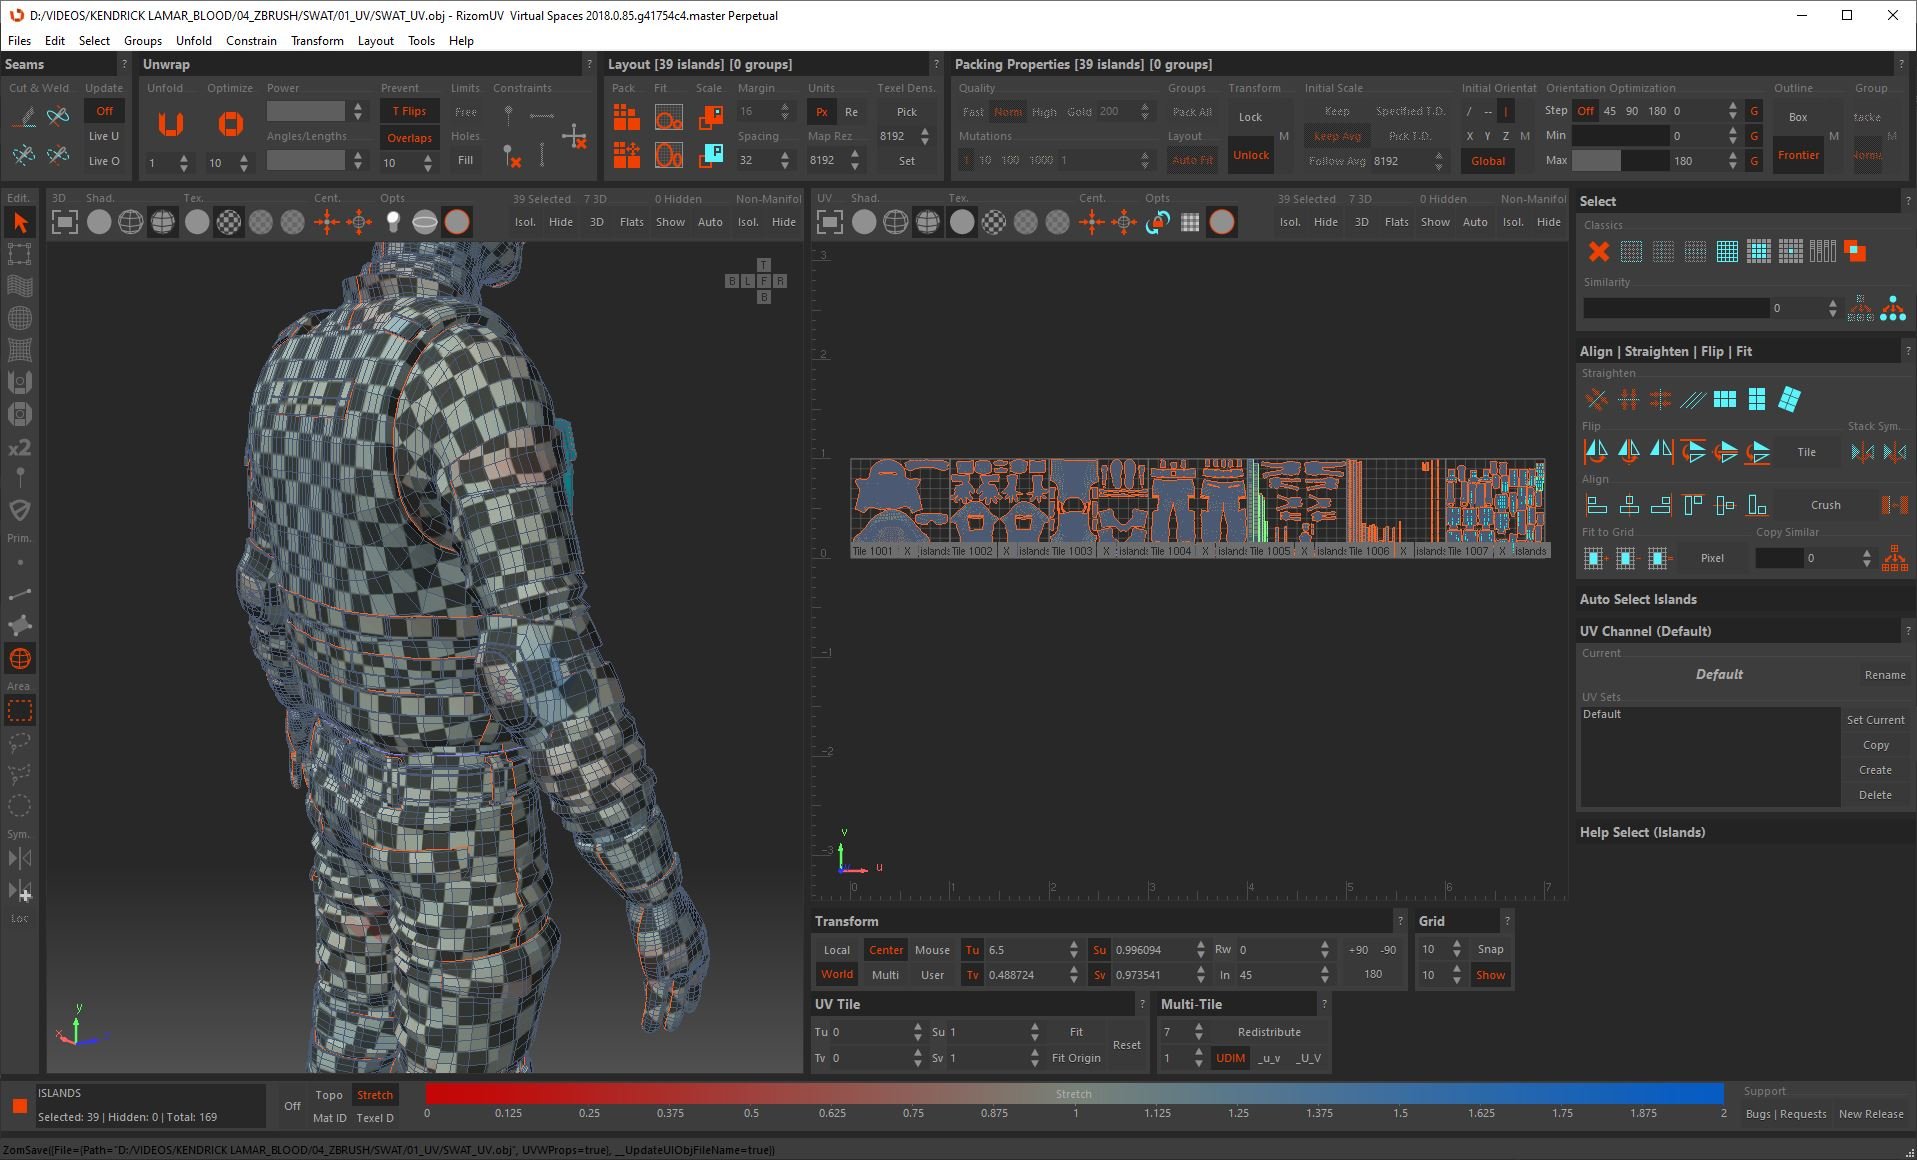This screenshot has width=1917, height=1160.
Task: Open the Constrain menu
Action: 251,41
